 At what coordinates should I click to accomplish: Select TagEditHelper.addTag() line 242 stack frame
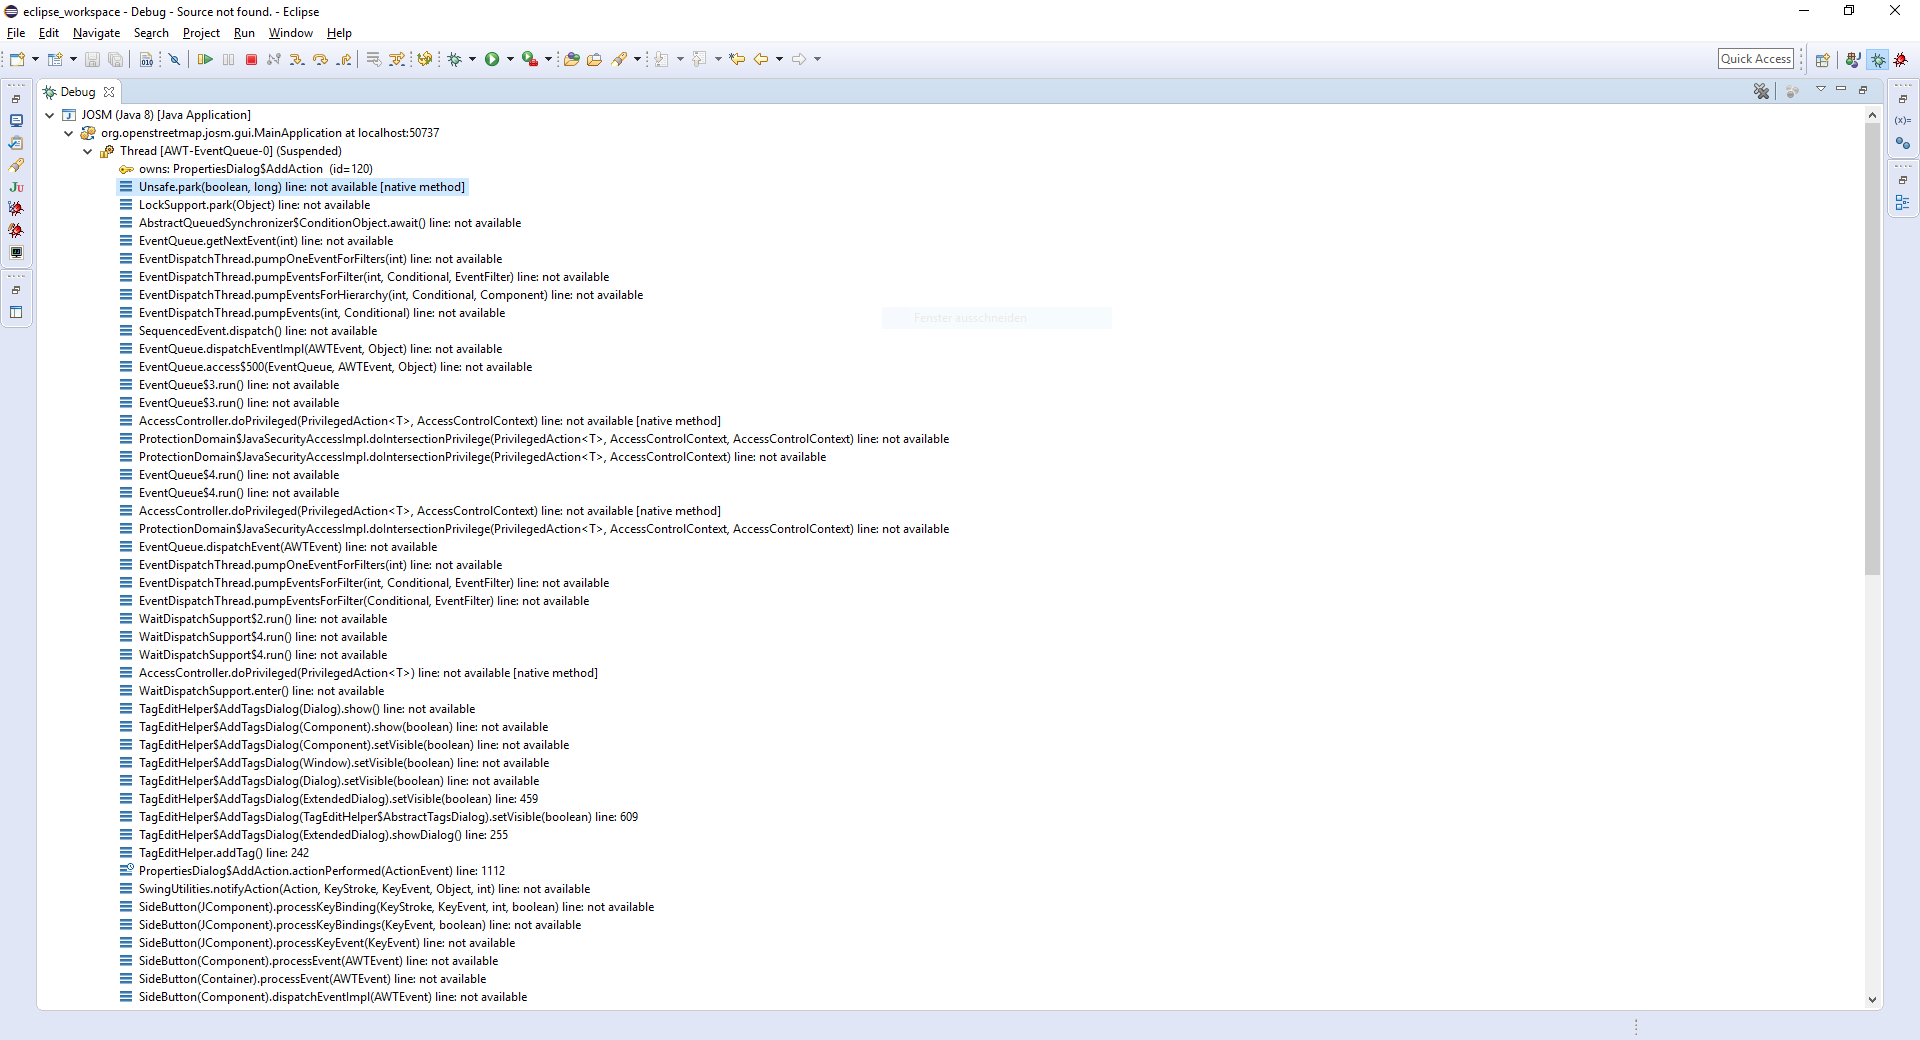click(x=223, y=853)
